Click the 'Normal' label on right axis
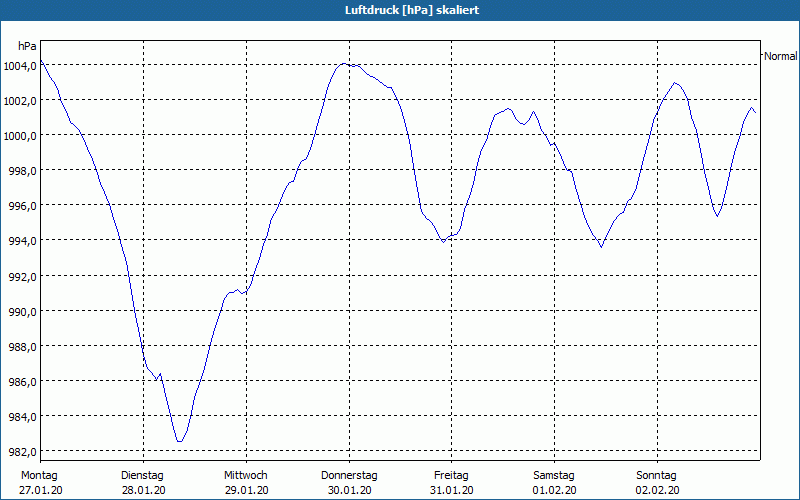Viewport: 800px width, 500px height. click(x=781, y=57)
